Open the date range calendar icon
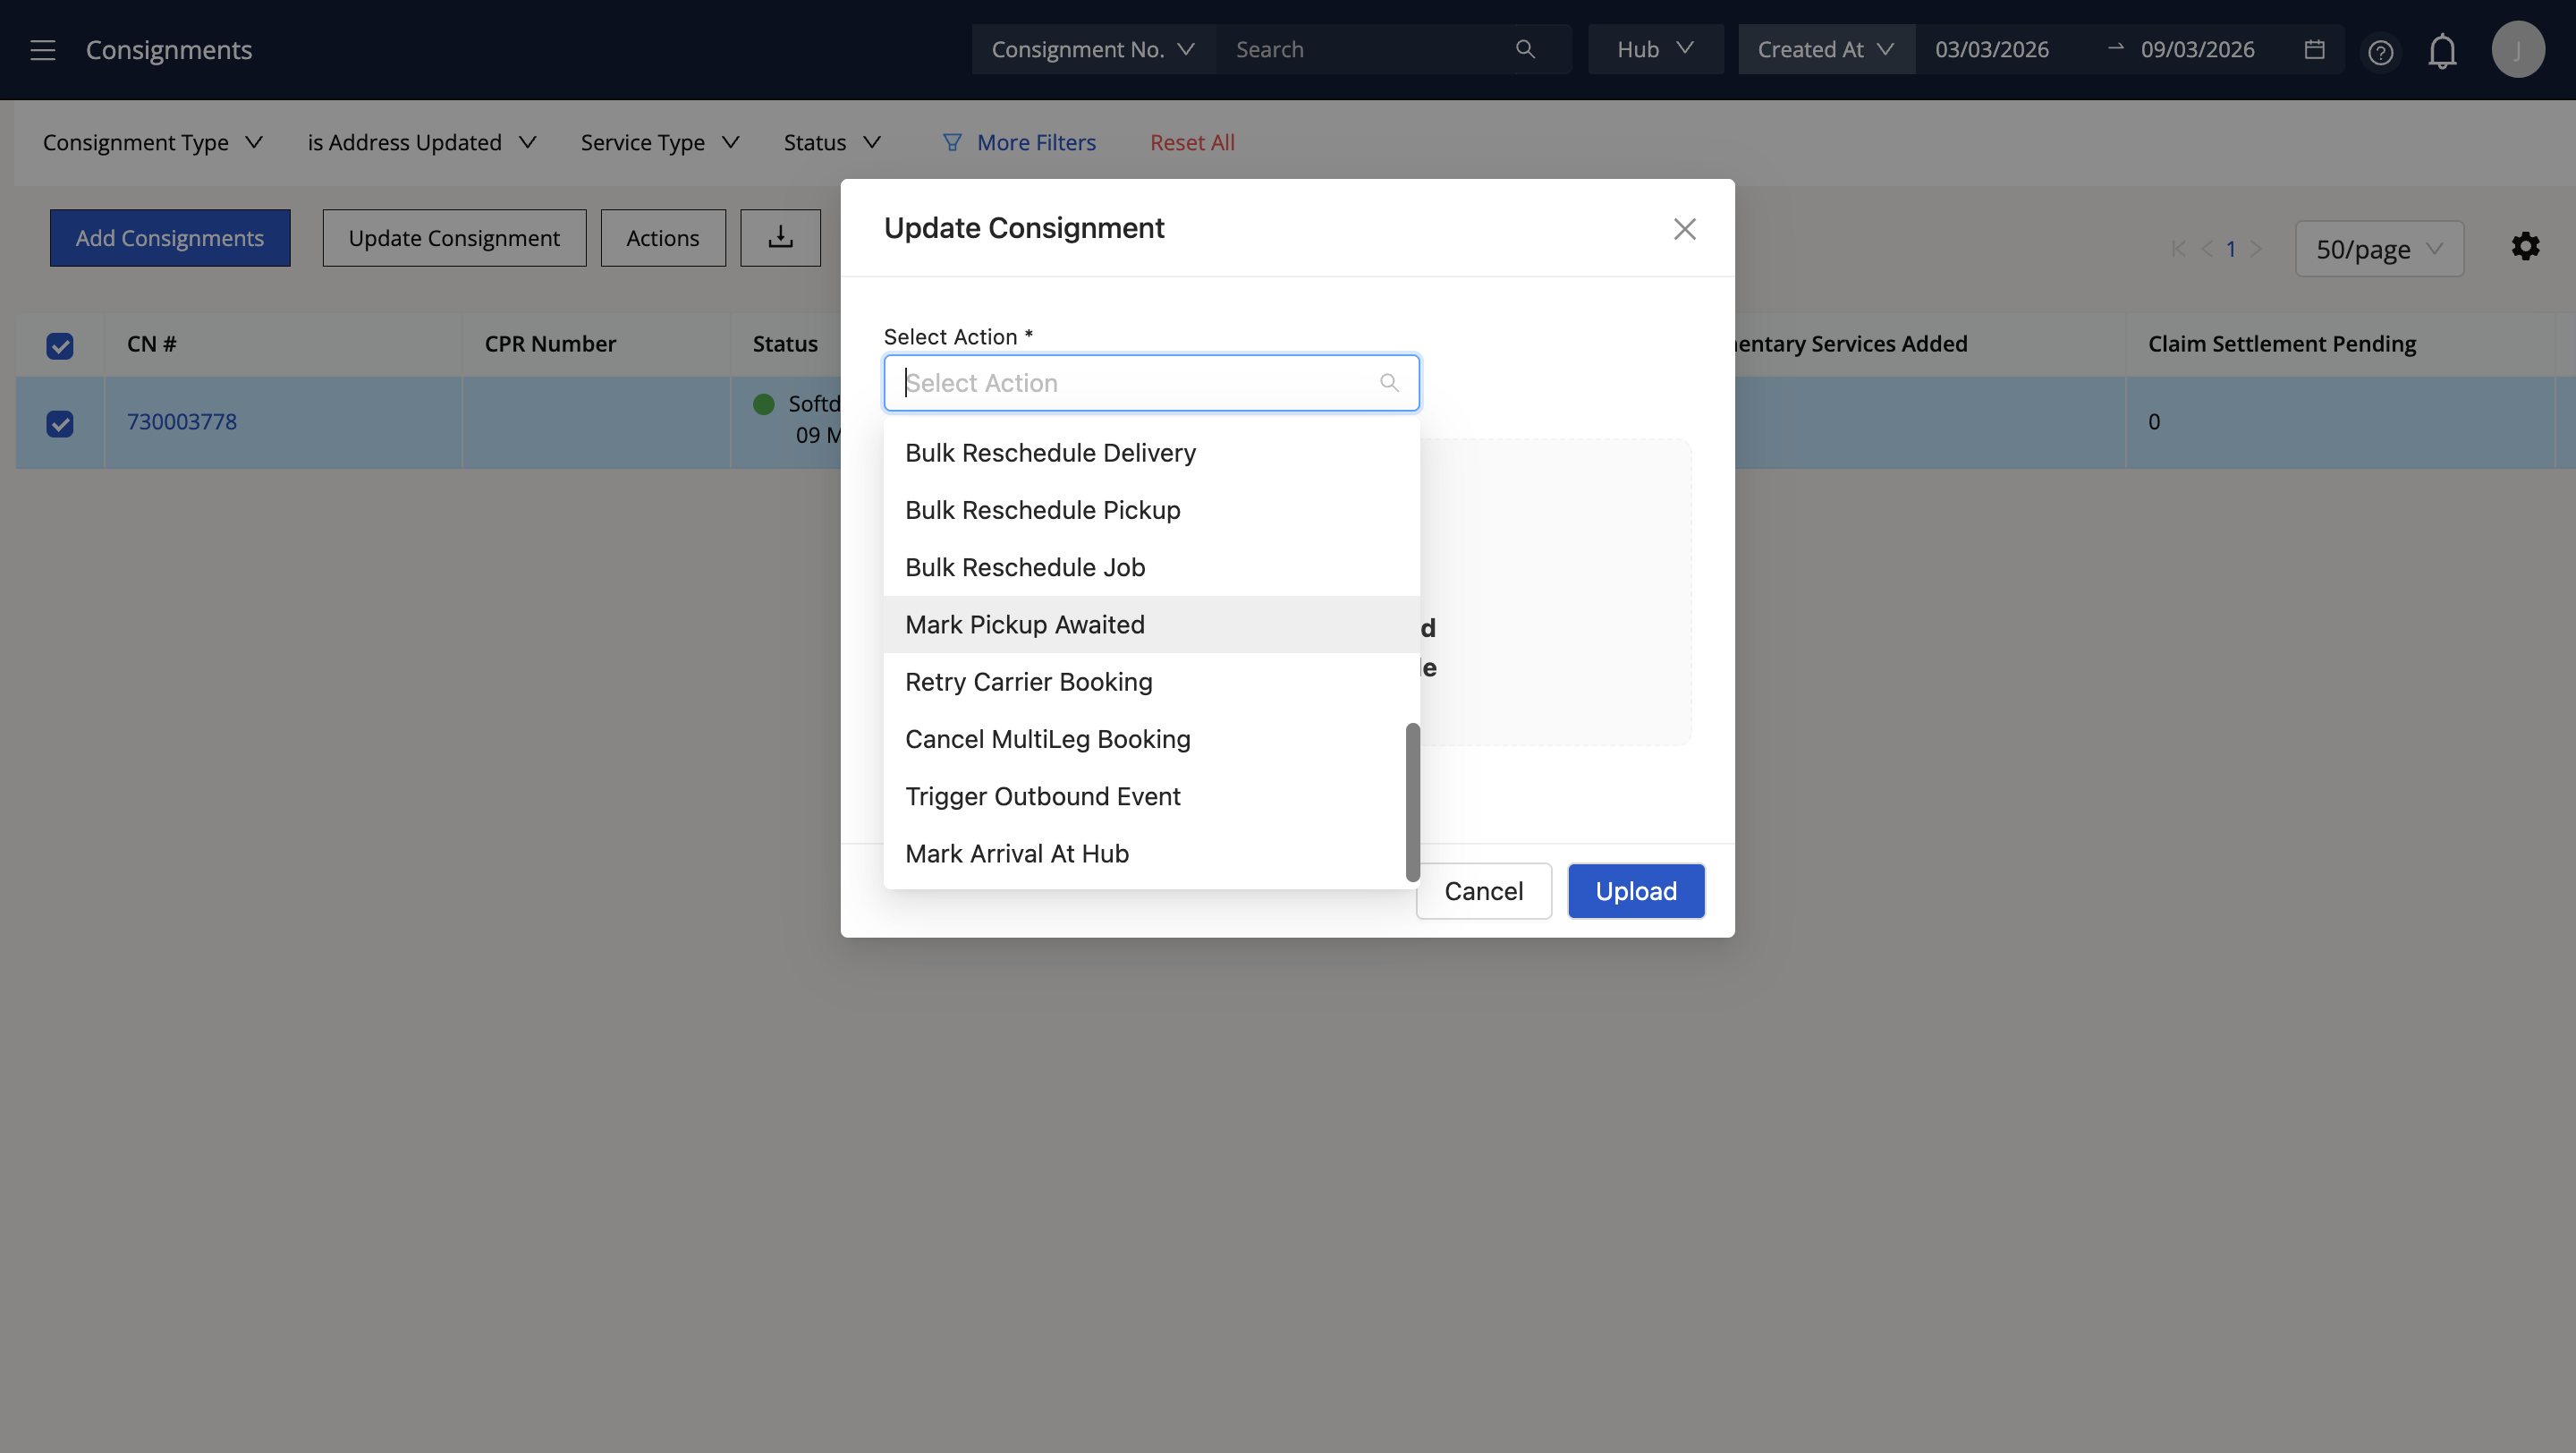This screenshot has width=2576, height=1453. pos(2313,49)
